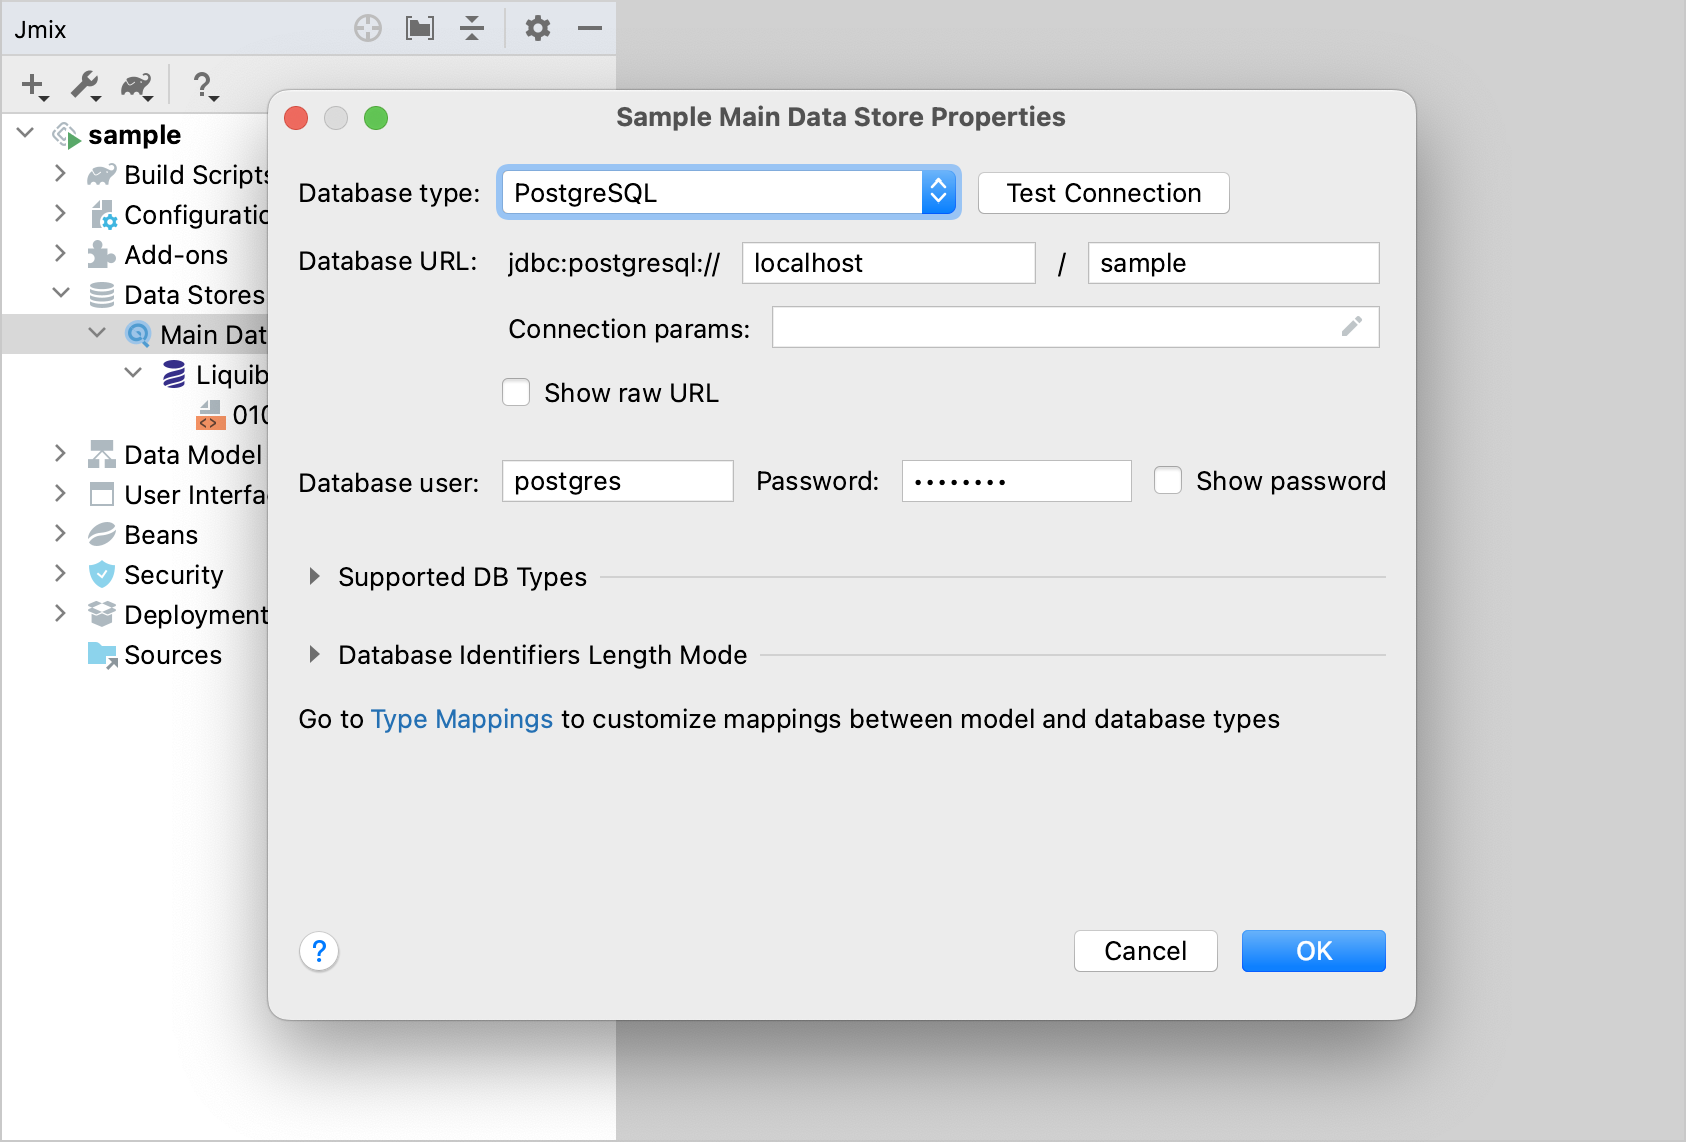The image size is (1686, 1142).
Task: Click the Build Scripts elephant icon
Action: point(101,175)
